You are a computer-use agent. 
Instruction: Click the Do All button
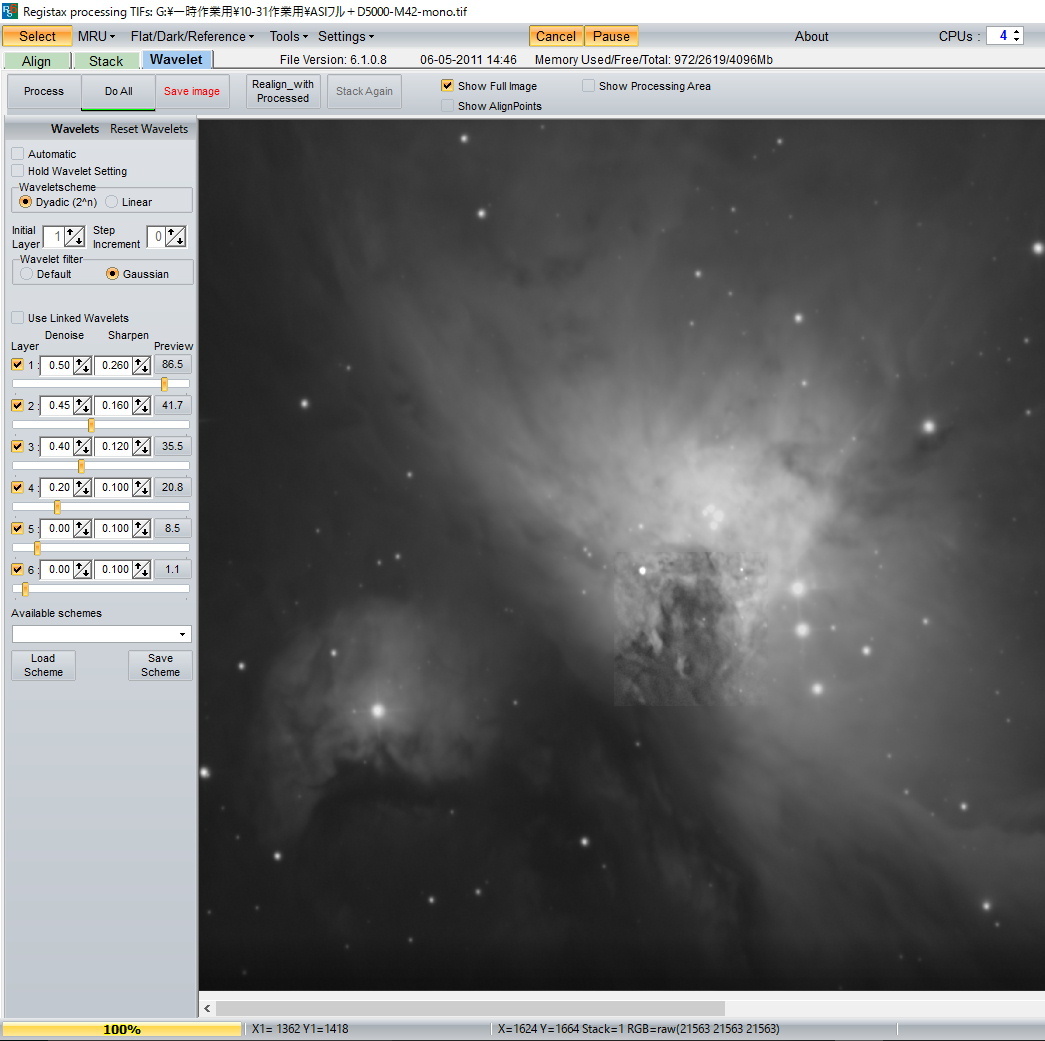point(119,91)
